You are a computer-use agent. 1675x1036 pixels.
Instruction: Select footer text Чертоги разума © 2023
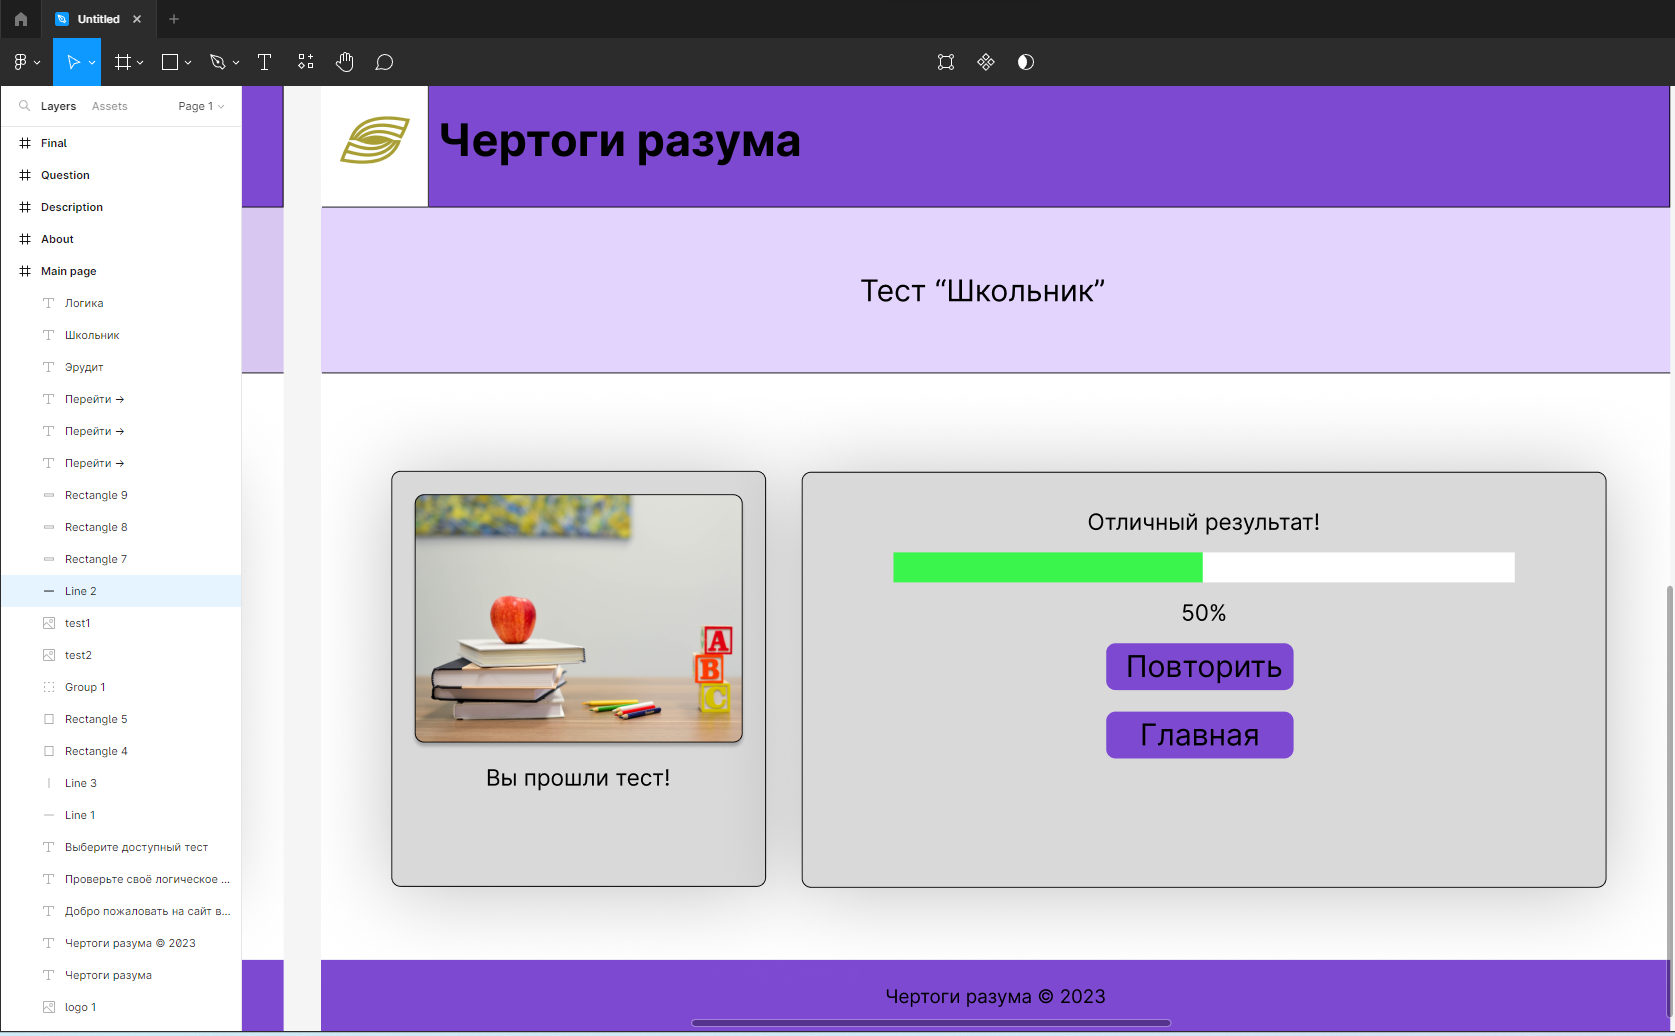tap(995, 996)
